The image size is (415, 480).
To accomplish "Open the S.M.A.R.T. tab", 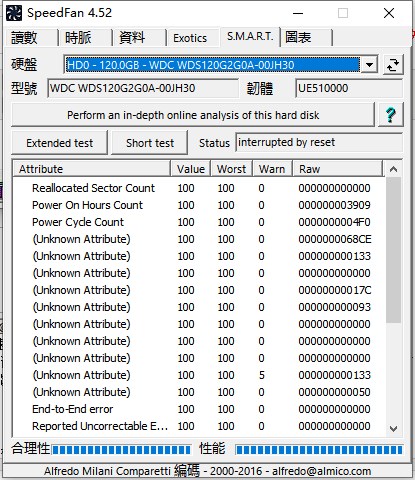I will [250, 36].
